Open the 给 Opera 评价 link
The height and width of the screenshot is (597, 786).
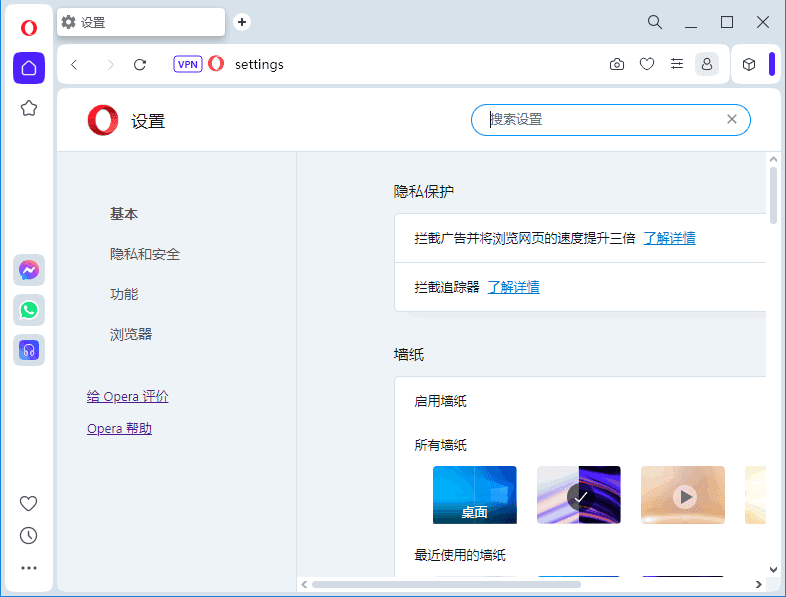[x=128, y=397]
